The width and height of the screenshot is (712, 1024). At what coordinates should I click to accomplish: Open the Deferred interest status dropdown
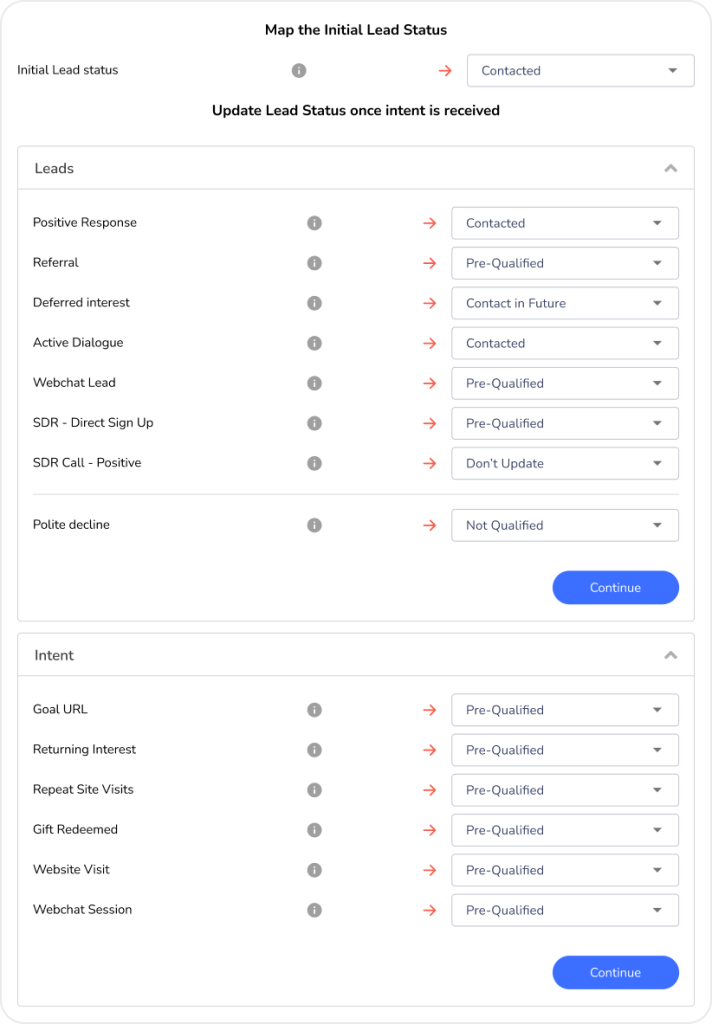[x=564, y=303]
